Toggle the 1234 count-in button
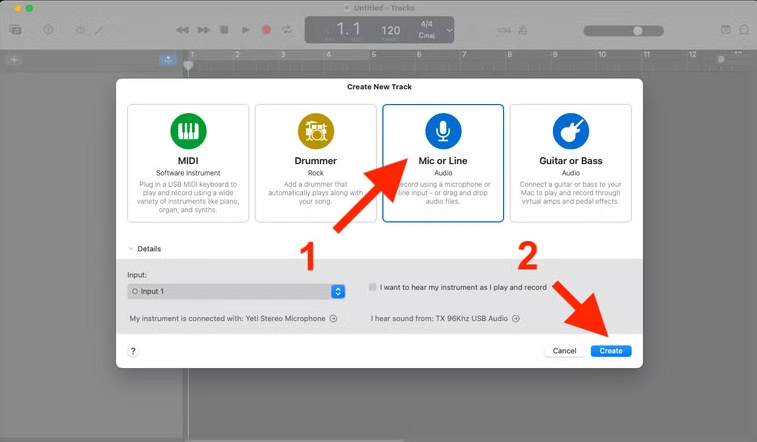Screen dimensions: 757x442 pyautogui.click(x=504, y=30)
